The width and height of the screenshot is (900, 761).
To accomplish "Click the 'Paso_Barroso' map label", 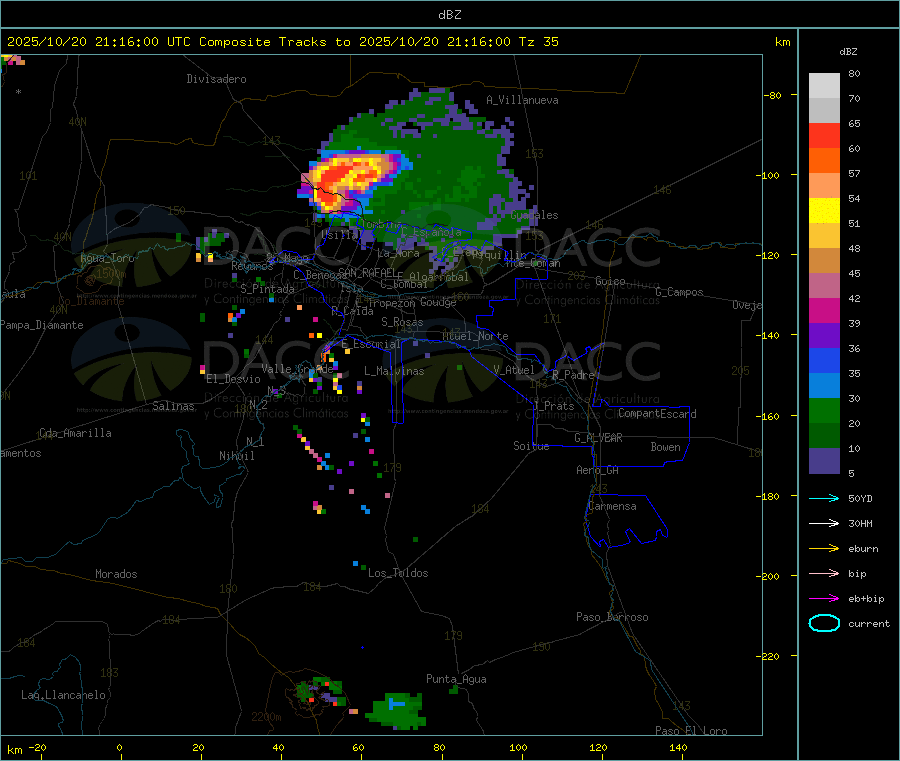I will 612,617.
